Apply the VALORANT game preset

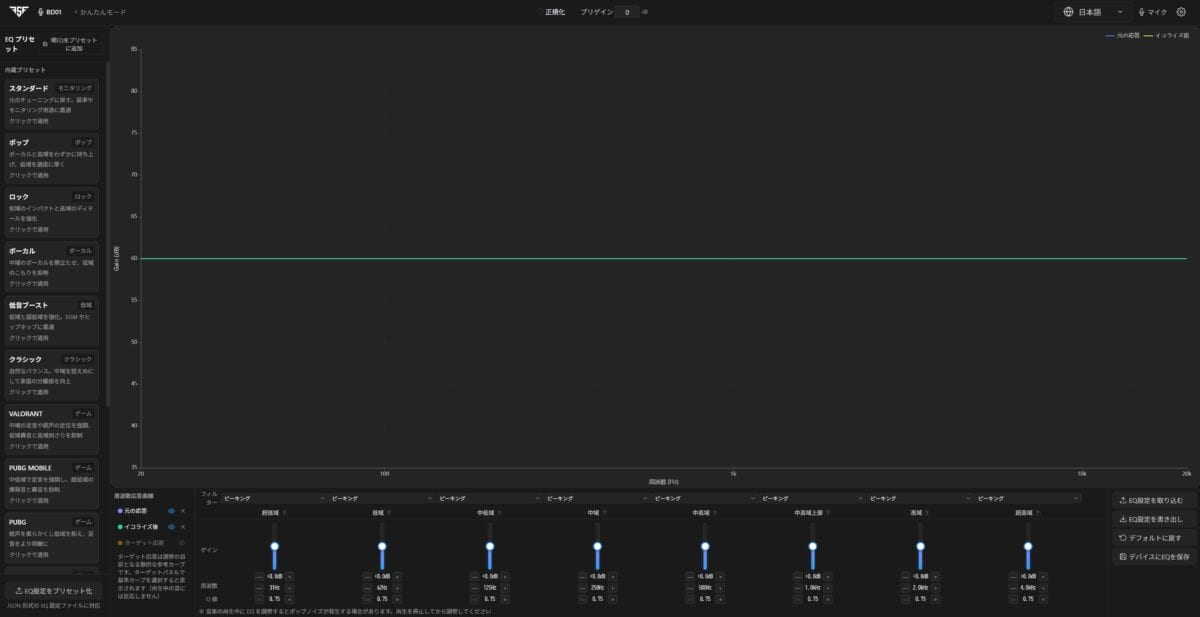tap(52, 428)
